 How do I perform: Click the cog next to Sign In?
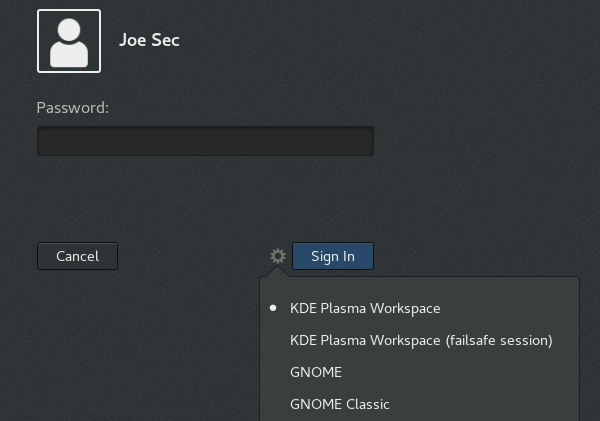(278, 256)
